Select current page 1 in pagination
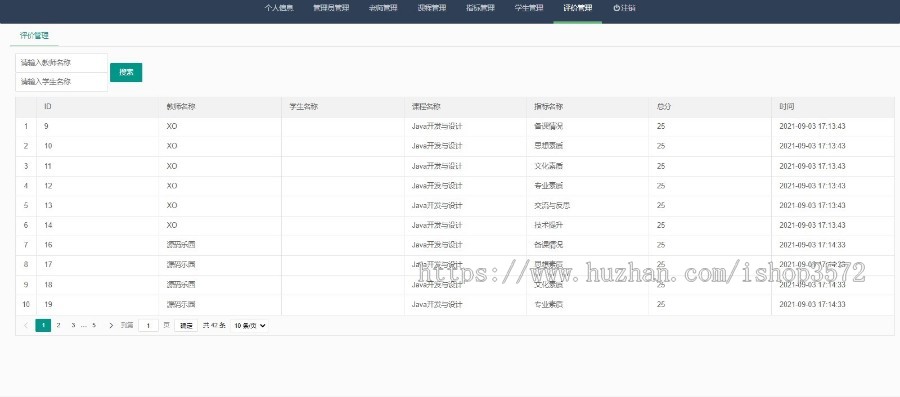This screenshot has width=900, height=397. tap(43, 325)
